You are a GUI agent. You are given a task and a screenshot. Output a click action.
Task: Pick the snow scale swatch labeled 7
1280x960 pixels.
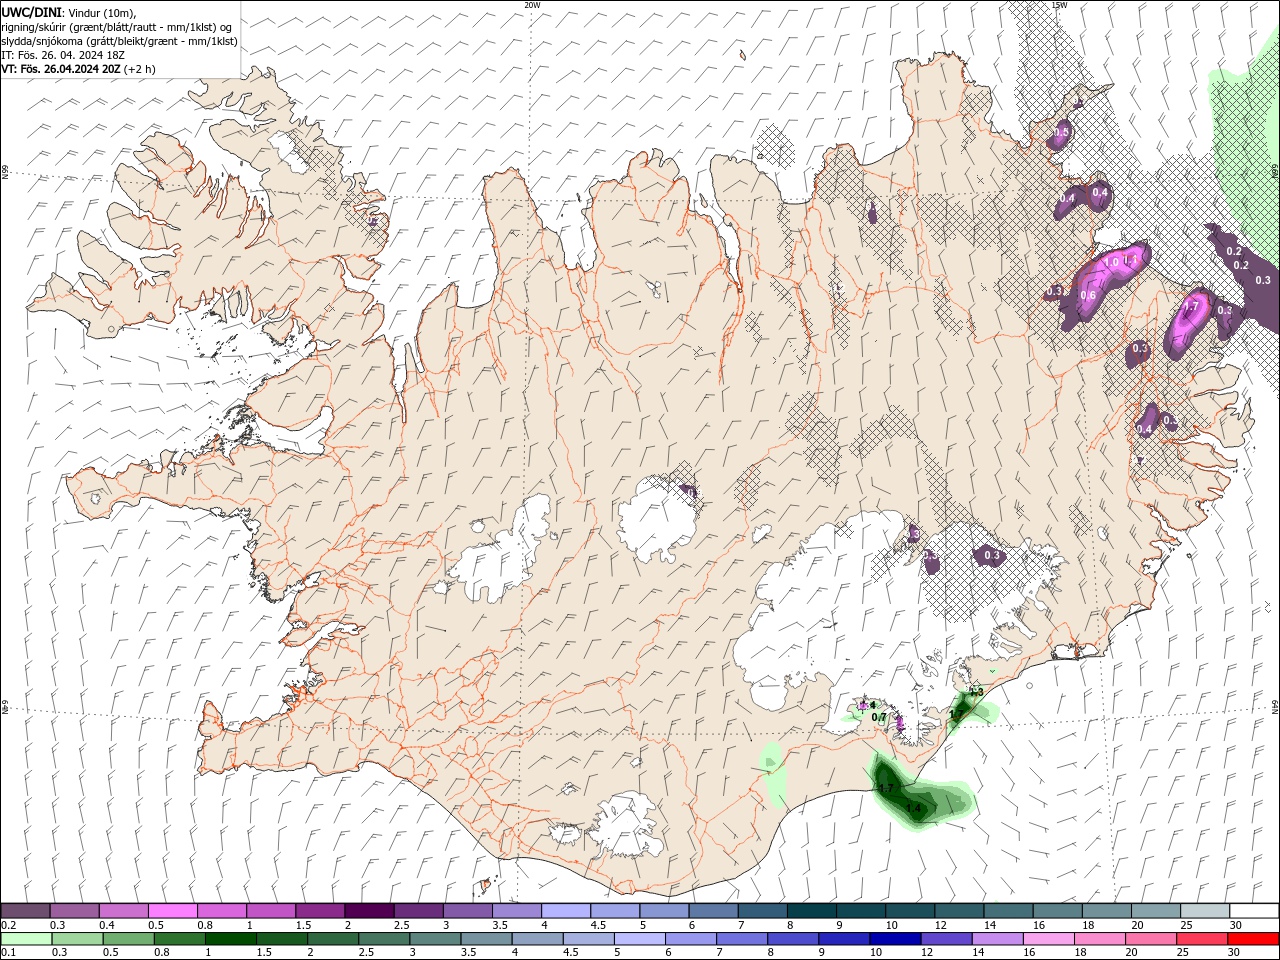coord(762,911)
